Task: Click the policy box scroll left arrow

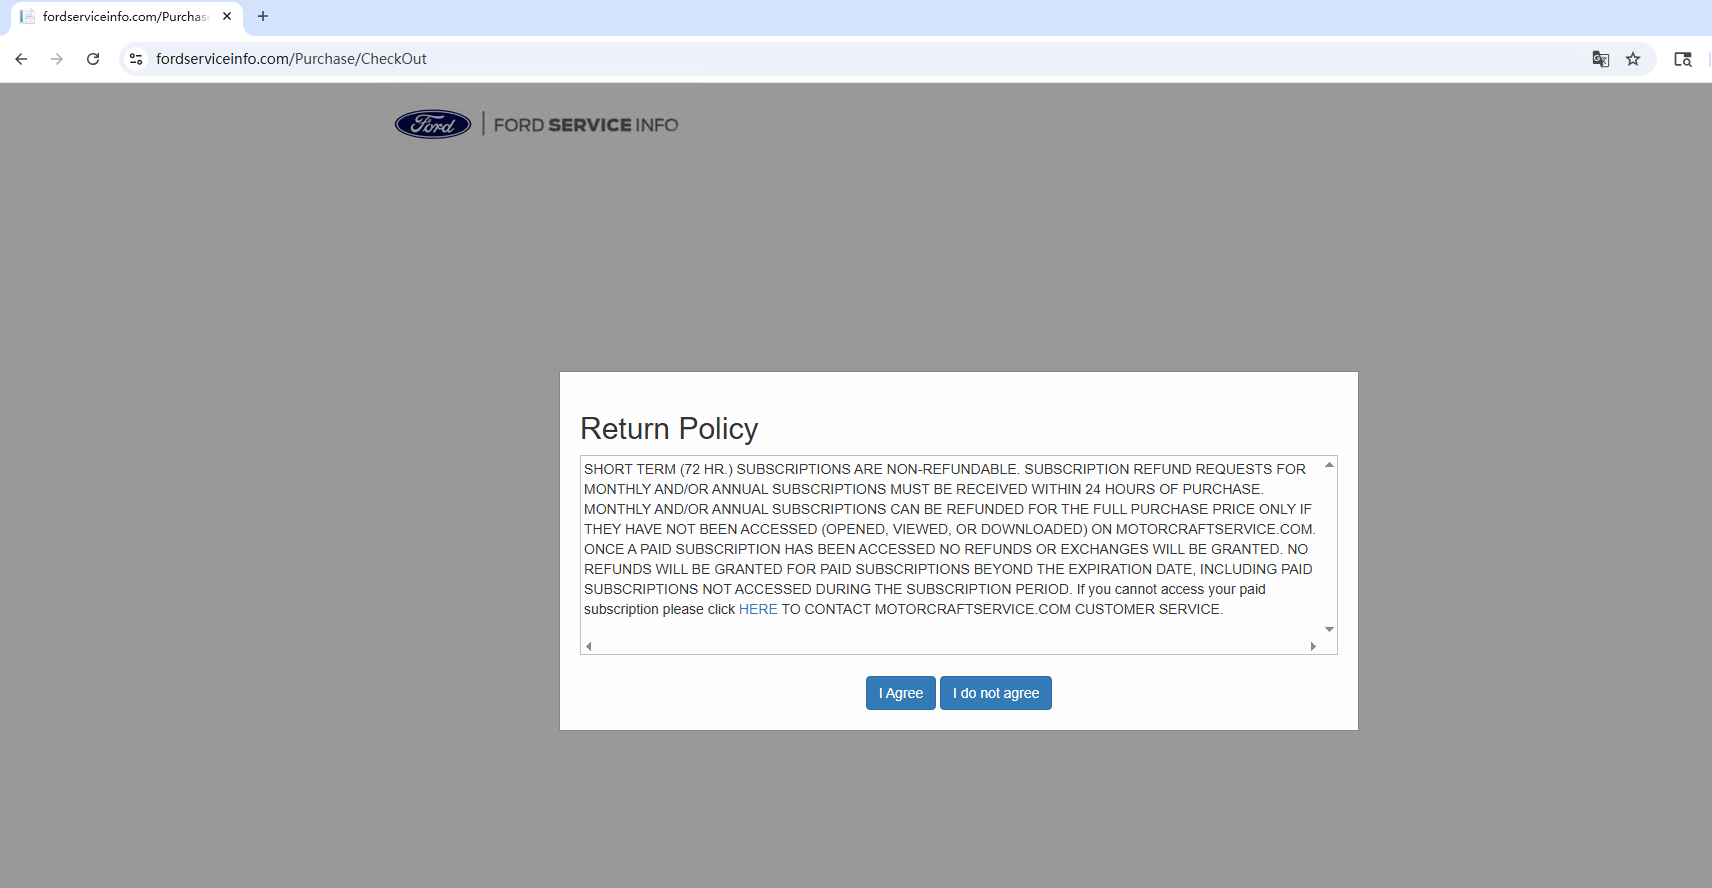Action: click(589, 646)
